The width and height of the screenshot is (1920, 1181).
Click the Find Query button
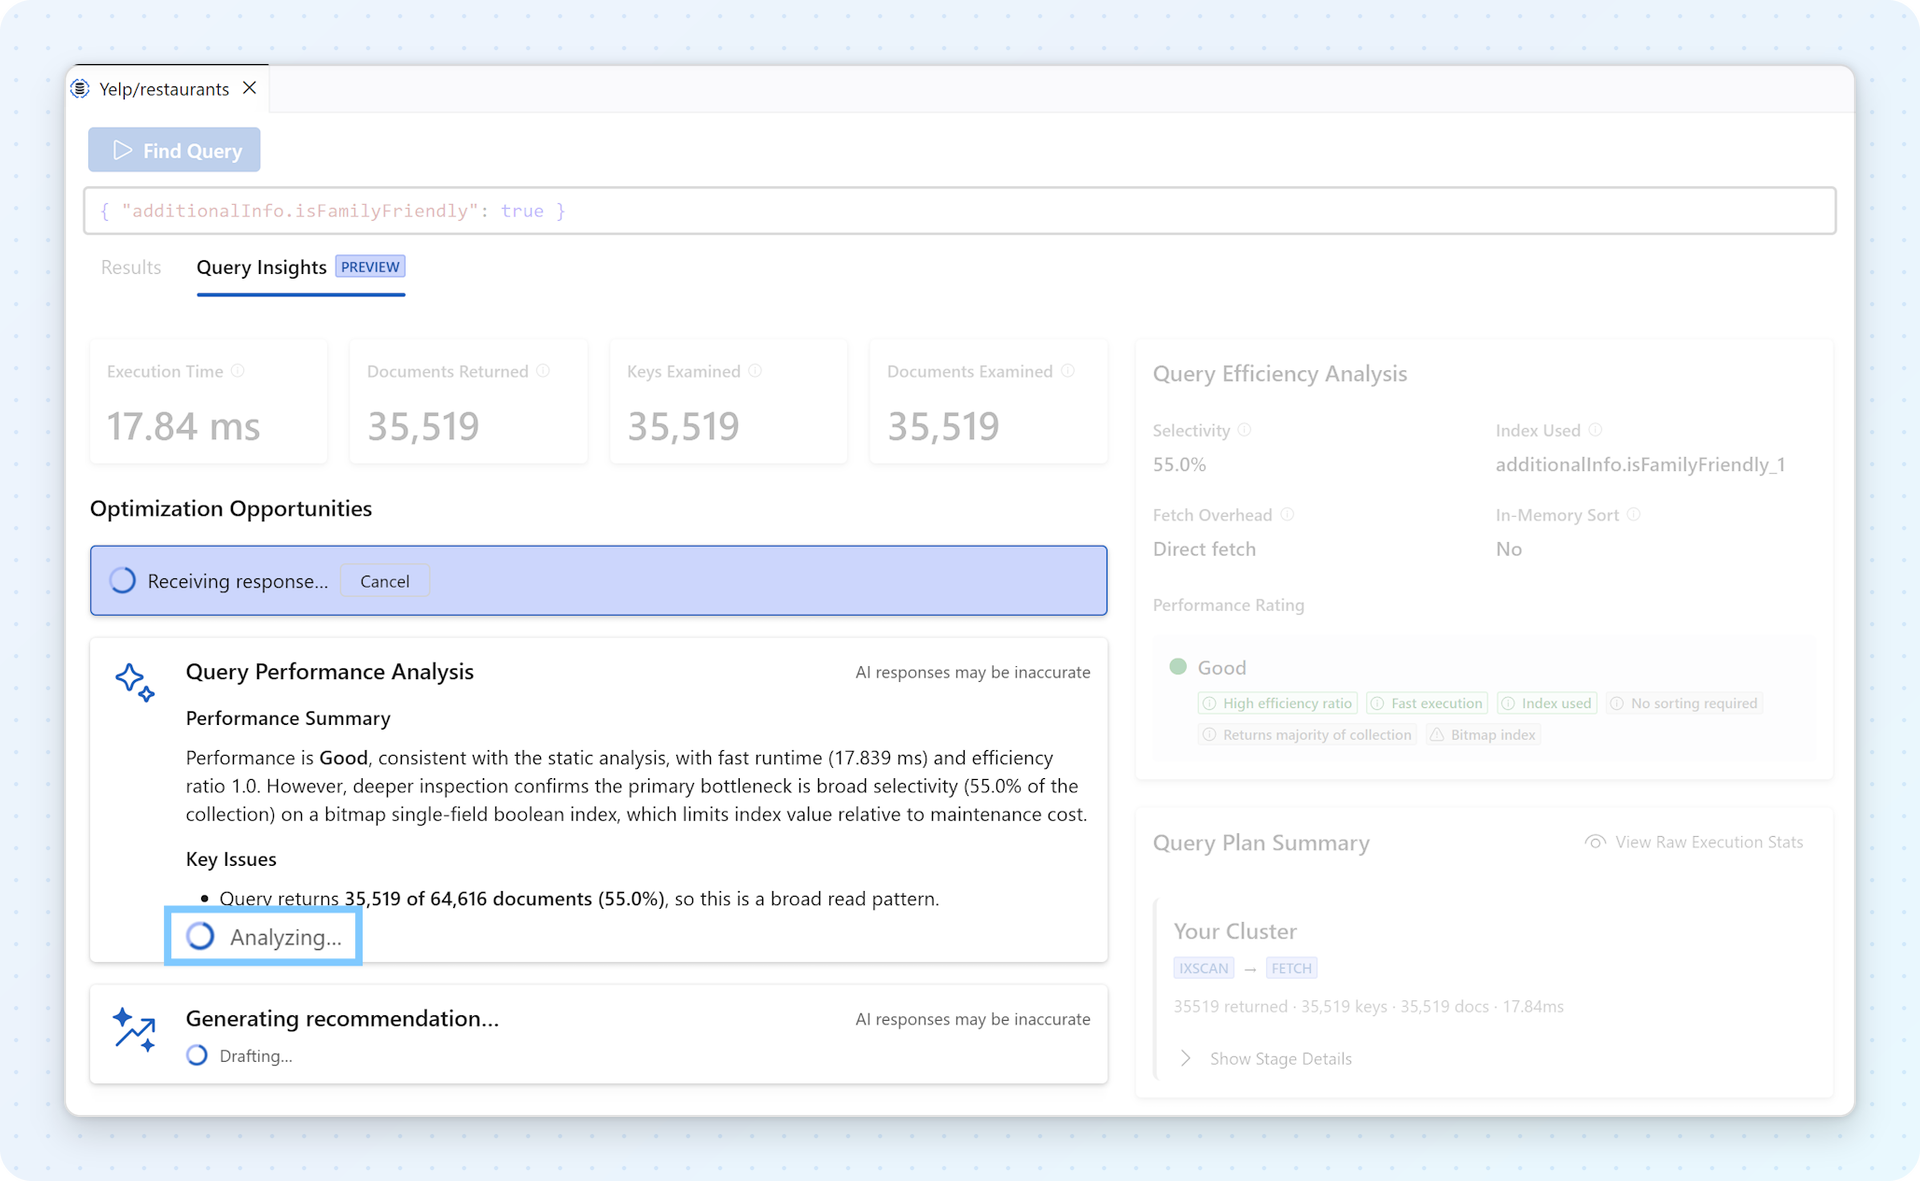point(174,150)
